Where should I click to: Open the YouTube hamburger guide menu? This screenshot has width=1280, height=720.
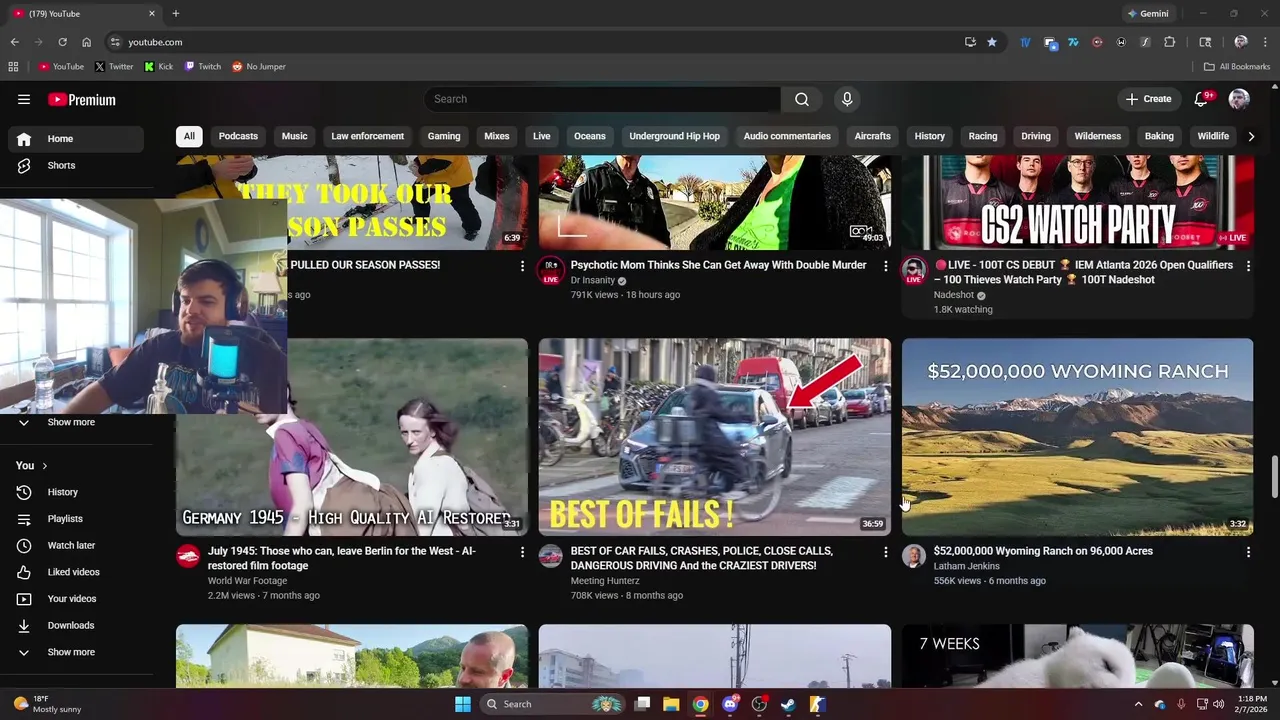(24, 99)
